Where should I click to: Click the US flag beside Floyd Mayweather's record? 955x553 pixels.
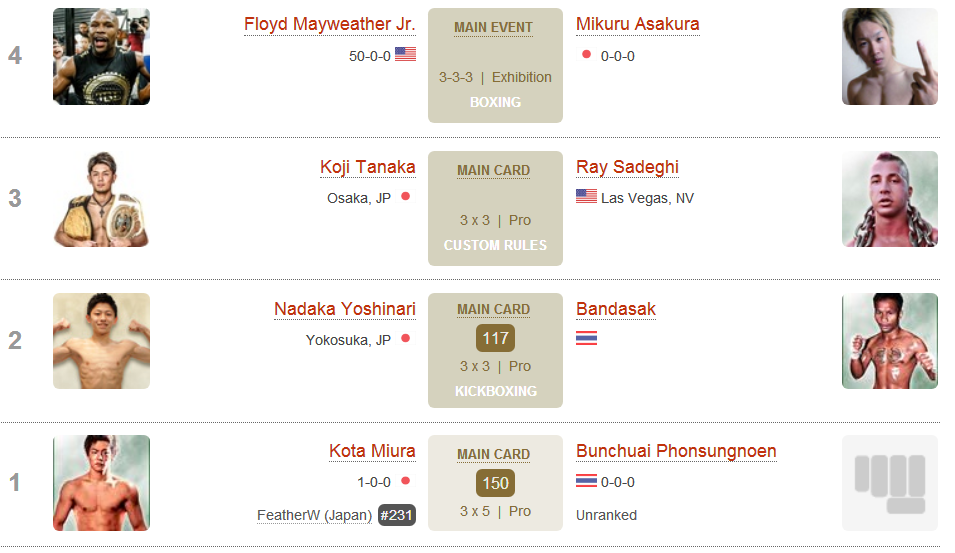tap(405, 54)
